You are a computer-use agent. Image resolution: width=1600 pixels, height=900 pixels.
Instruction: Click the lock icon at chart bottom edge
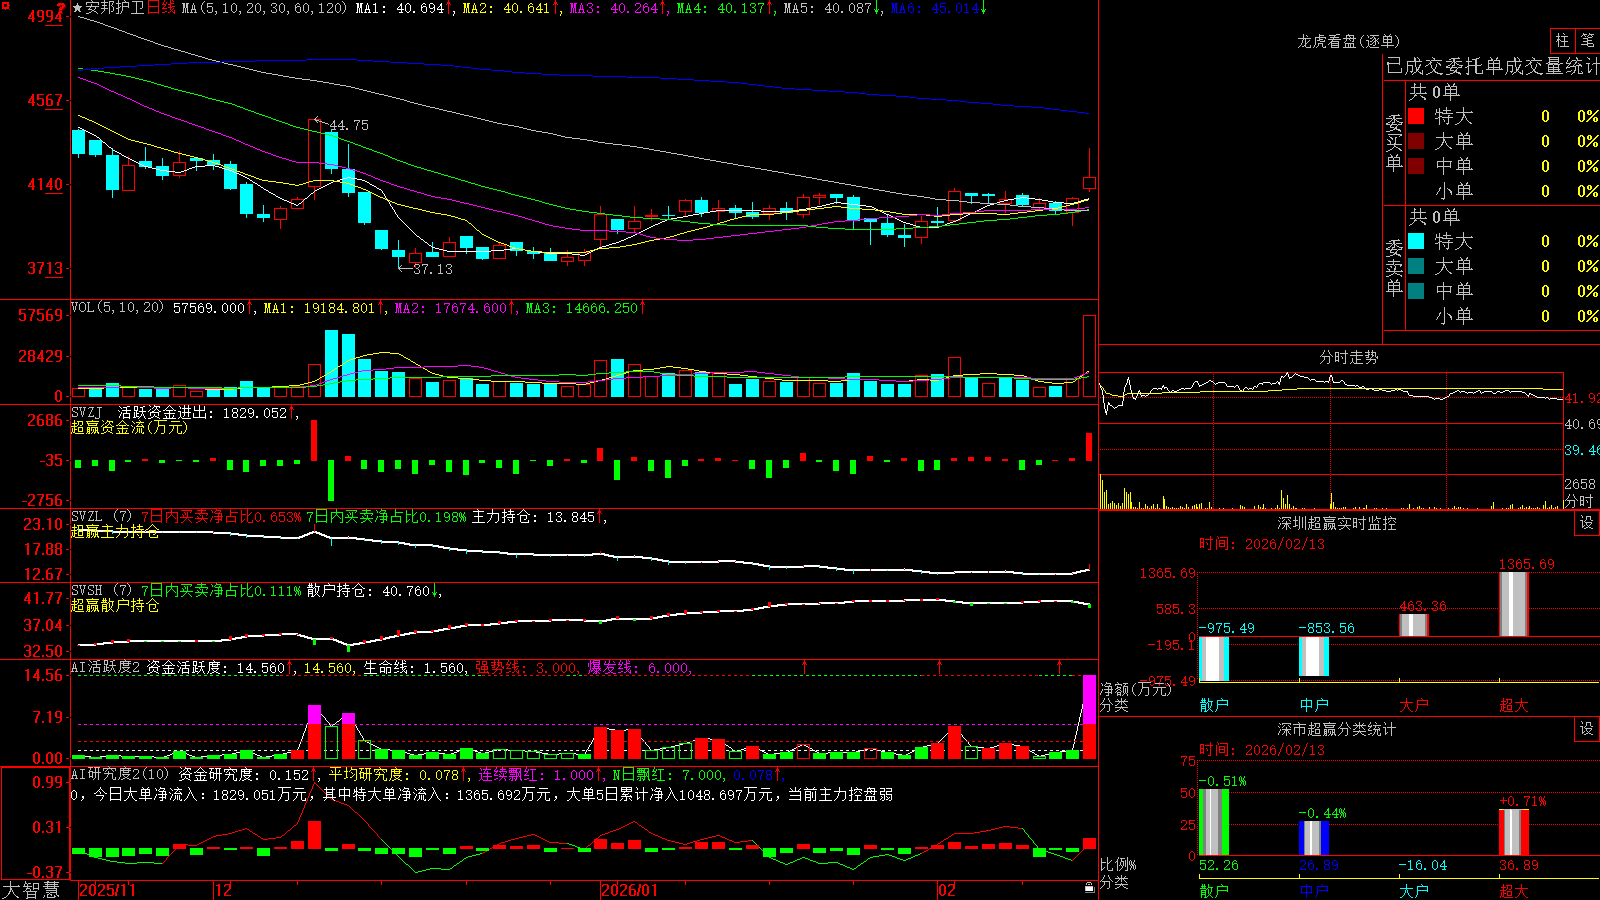[1089, 888]
